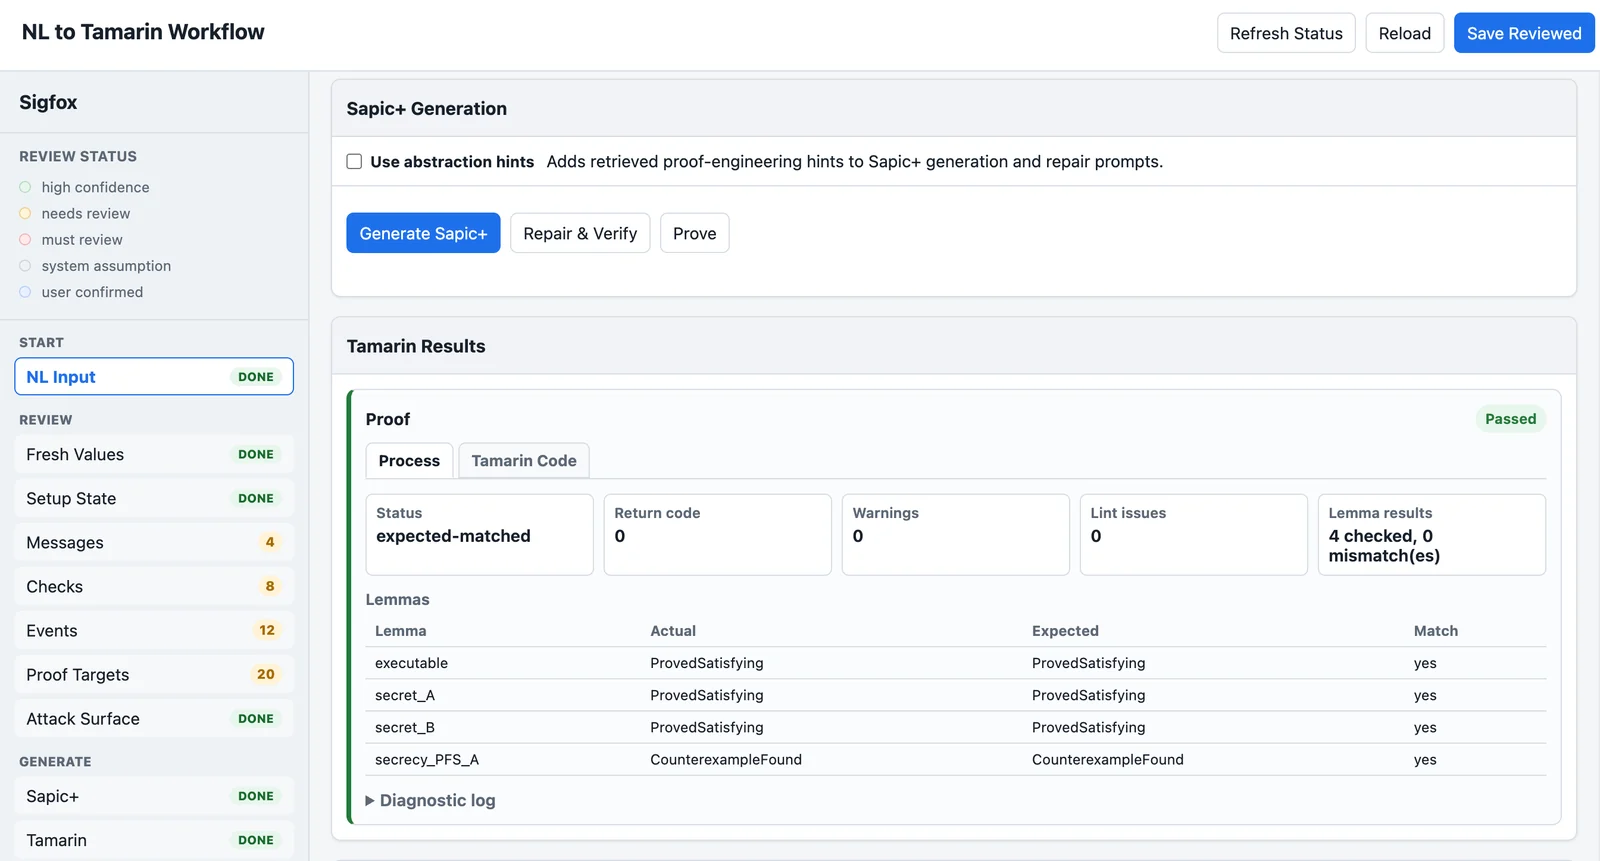Click the Sigfox project title
Image resolution: width=1600 pixels, height=861 pixels.
(48, 102)
